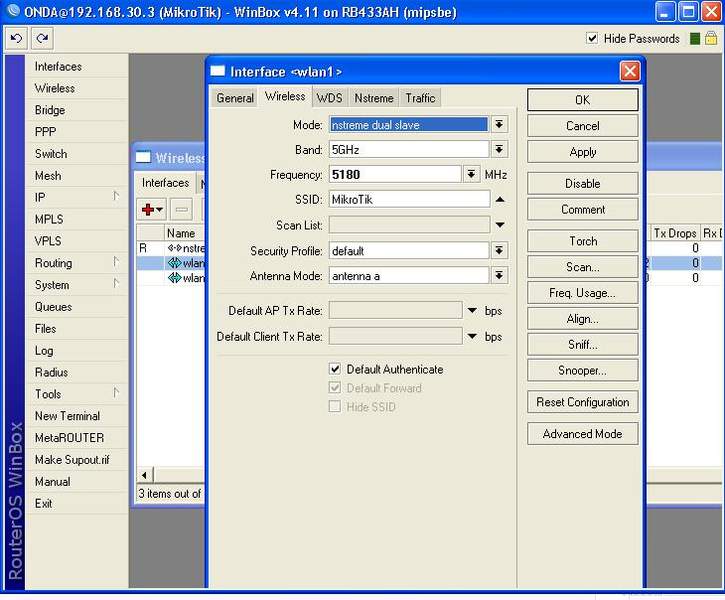Click the Tx Drops column header
725x600 pixels.
click(x=675, y=233)
